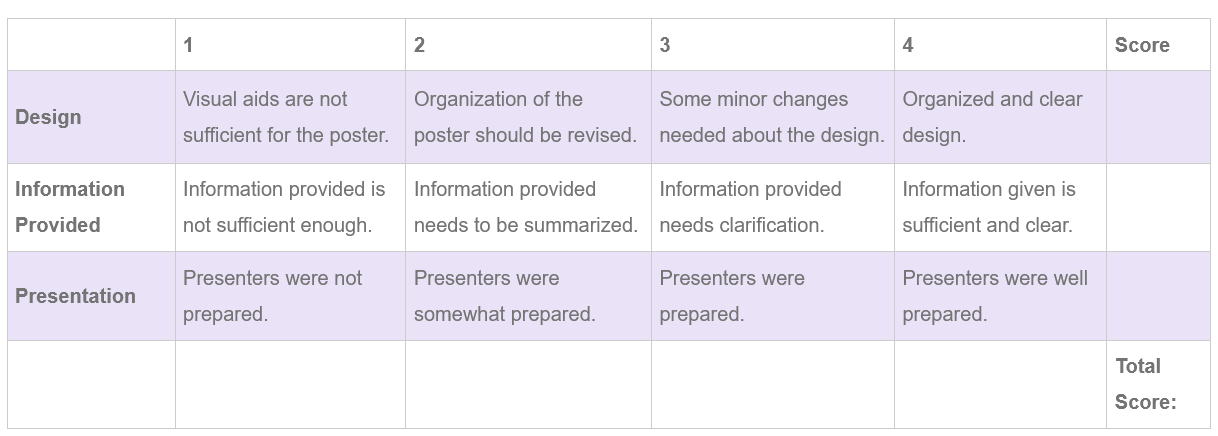Click 'Information provided needs clarification' cell
1218x436 pixels.
(x=773, y=207)
